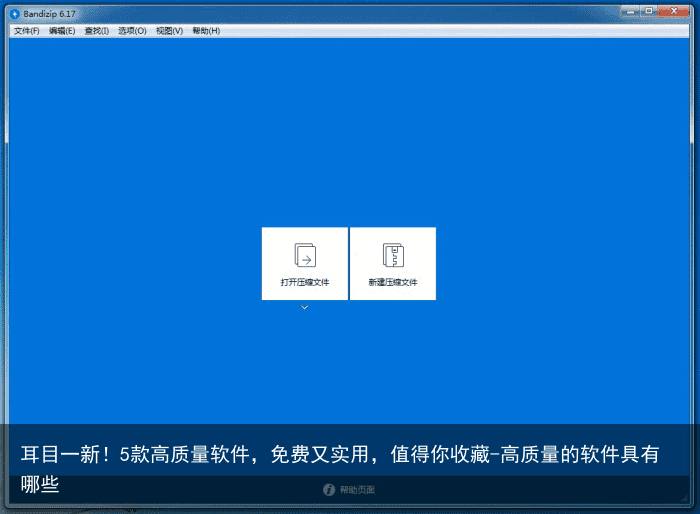Open the 选项(O) menu

coord(132,31)
